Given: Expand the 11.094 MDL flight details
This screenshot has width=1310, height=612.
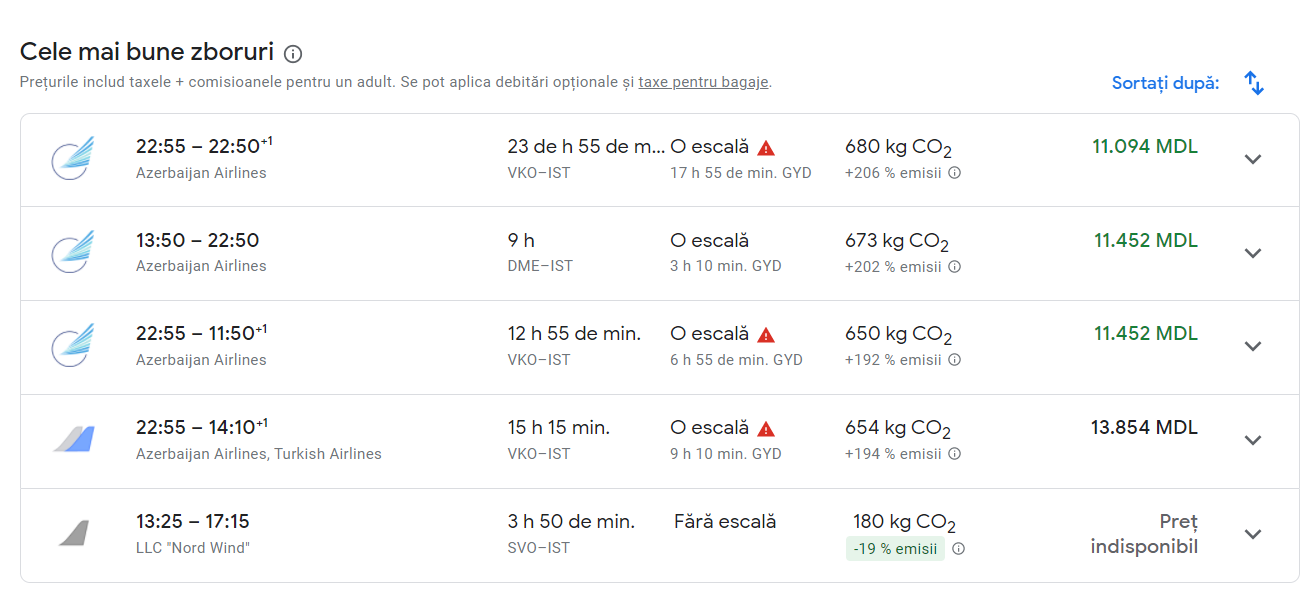Looking at the screenshot, I should click(1253, 159).
